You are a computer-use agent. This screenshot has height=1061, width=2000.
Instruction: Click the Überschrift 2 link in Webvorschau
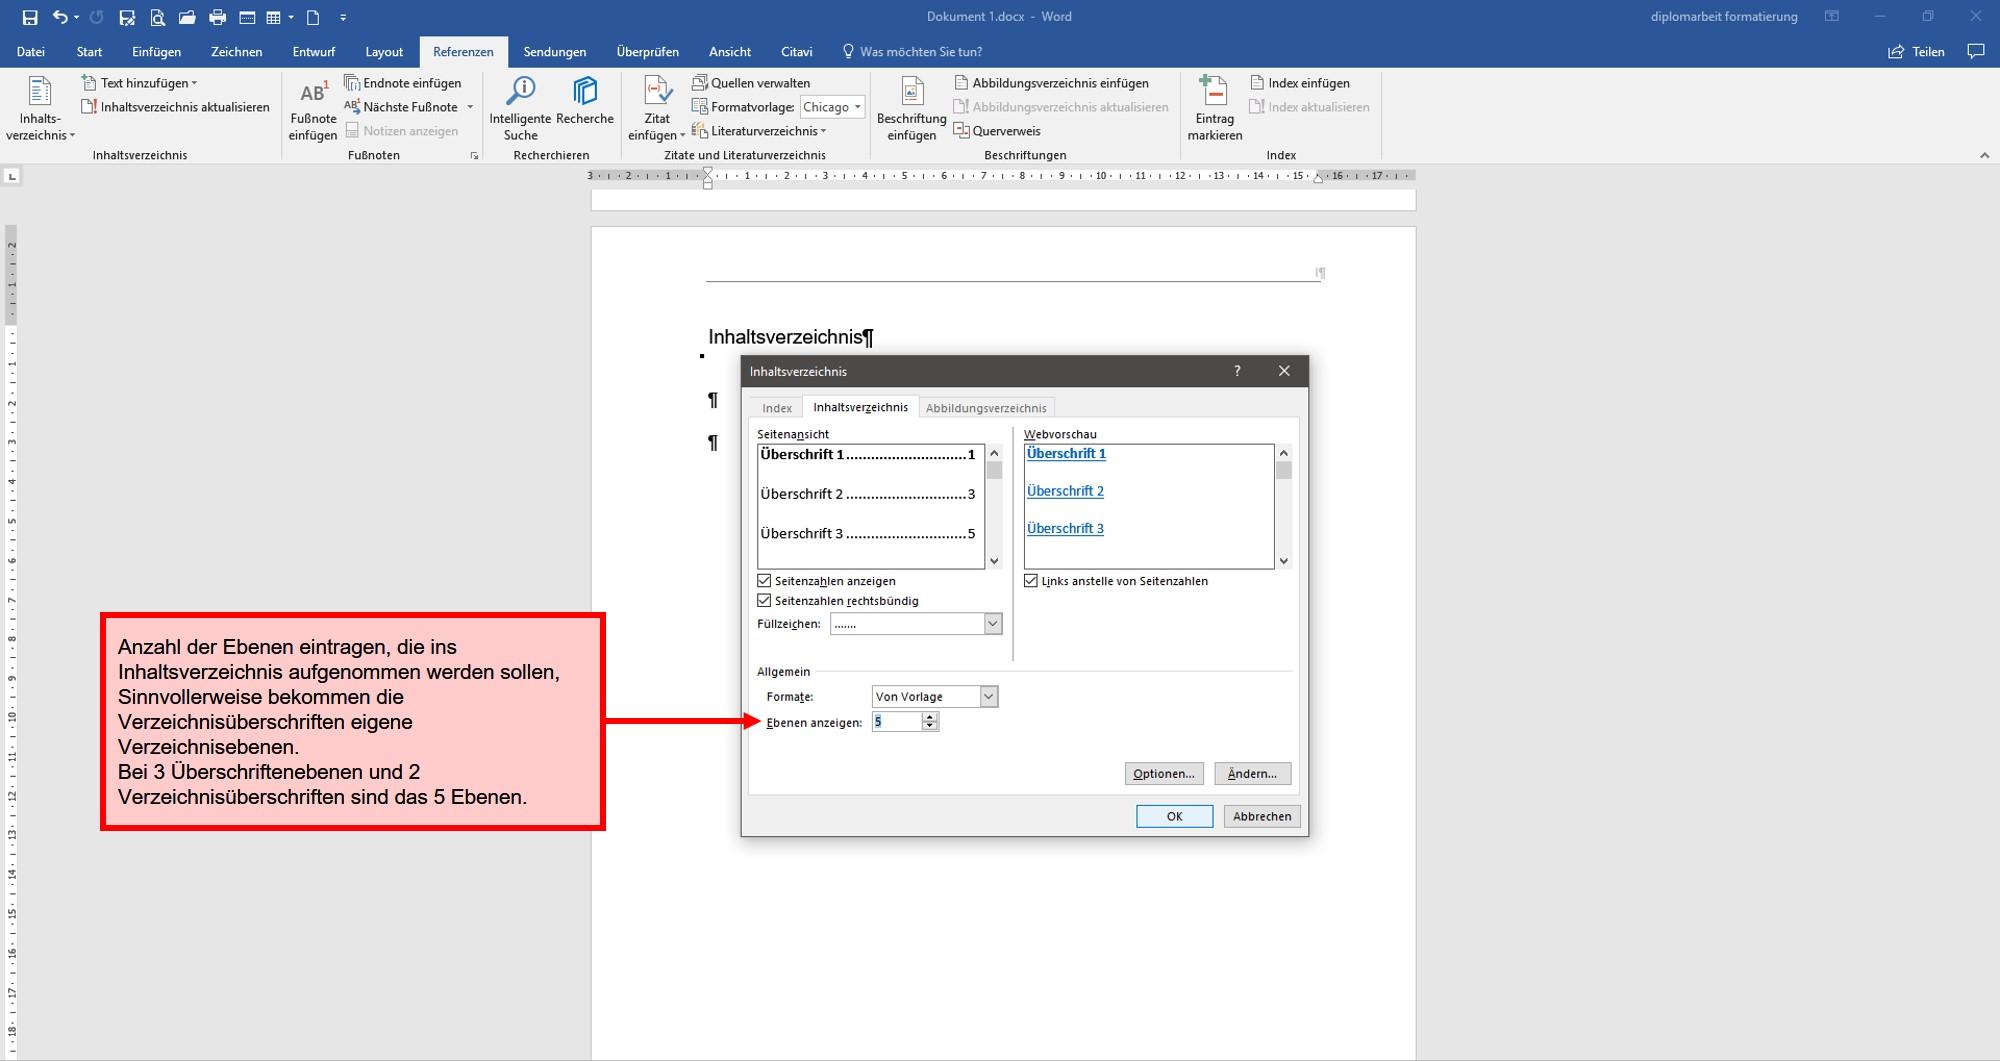point(1065,491)
